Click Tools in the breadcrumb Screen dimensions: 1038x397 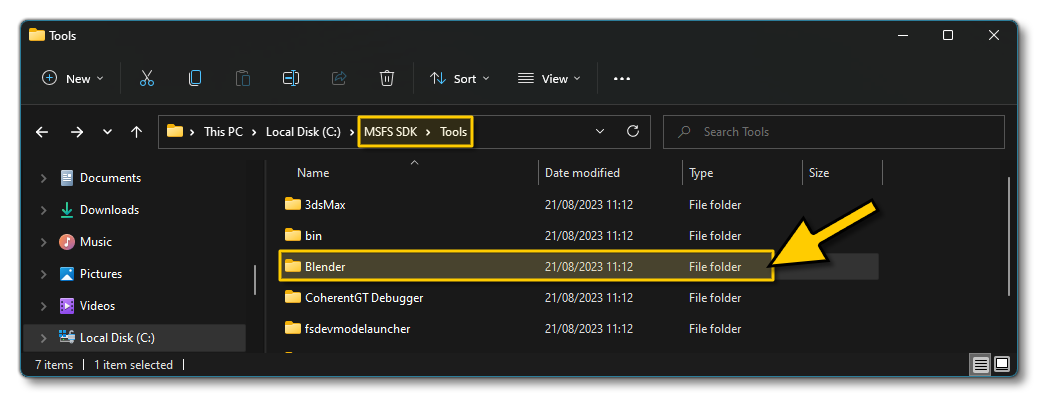point(454,132)
